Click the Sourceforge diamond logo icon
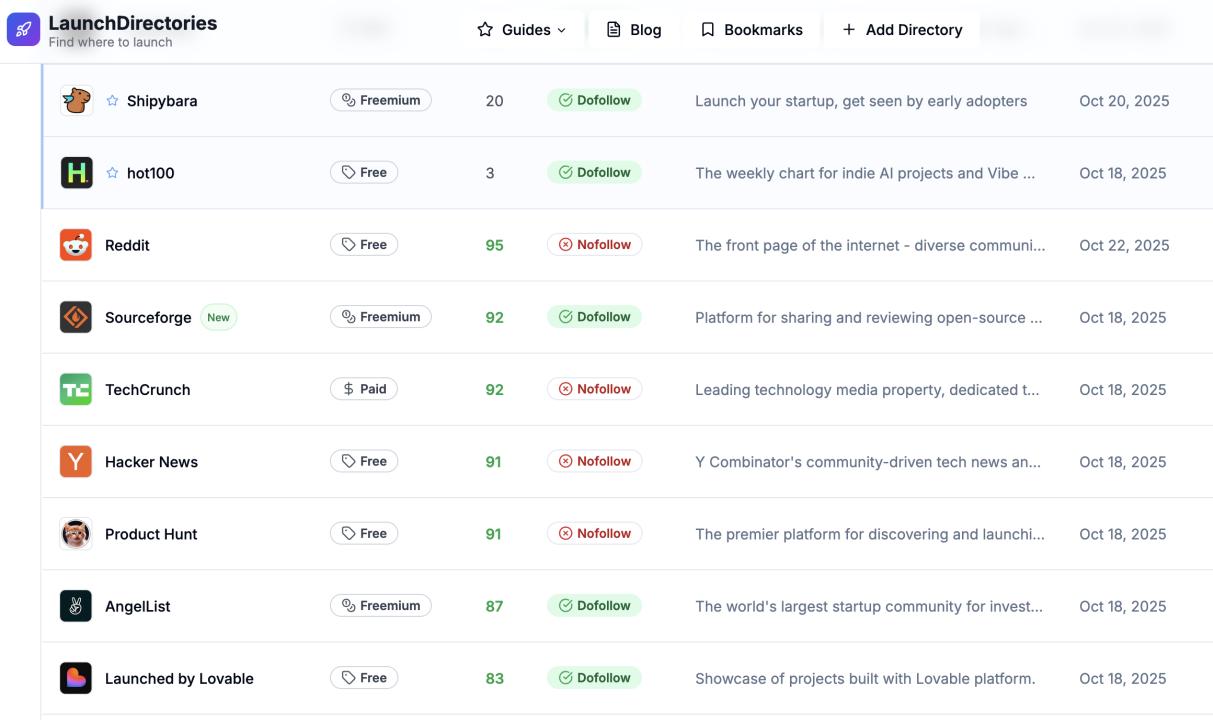 coord(76,317)
